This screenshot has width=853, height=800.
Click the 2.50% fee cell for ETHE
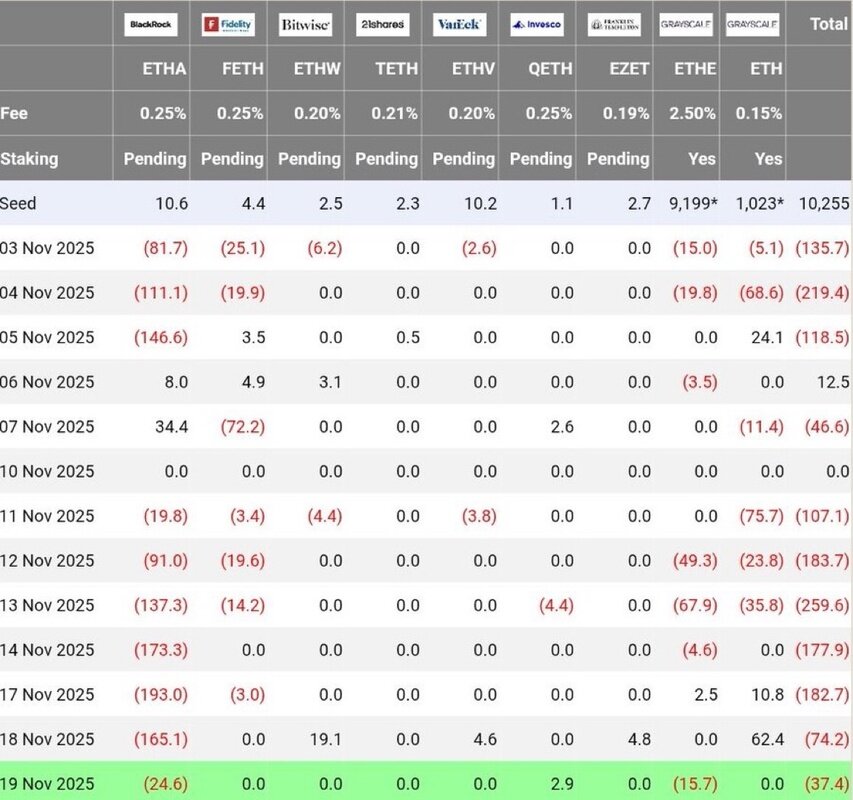click(694, 113)
